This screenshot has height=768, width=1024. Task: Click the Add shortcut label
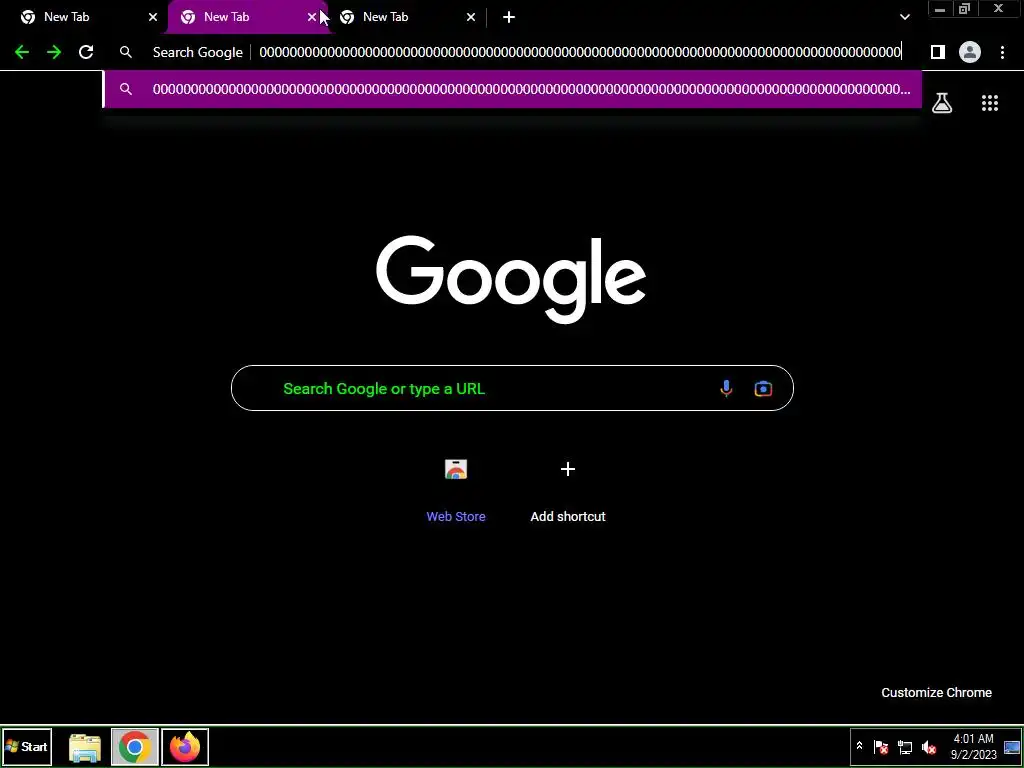(568, 517)
